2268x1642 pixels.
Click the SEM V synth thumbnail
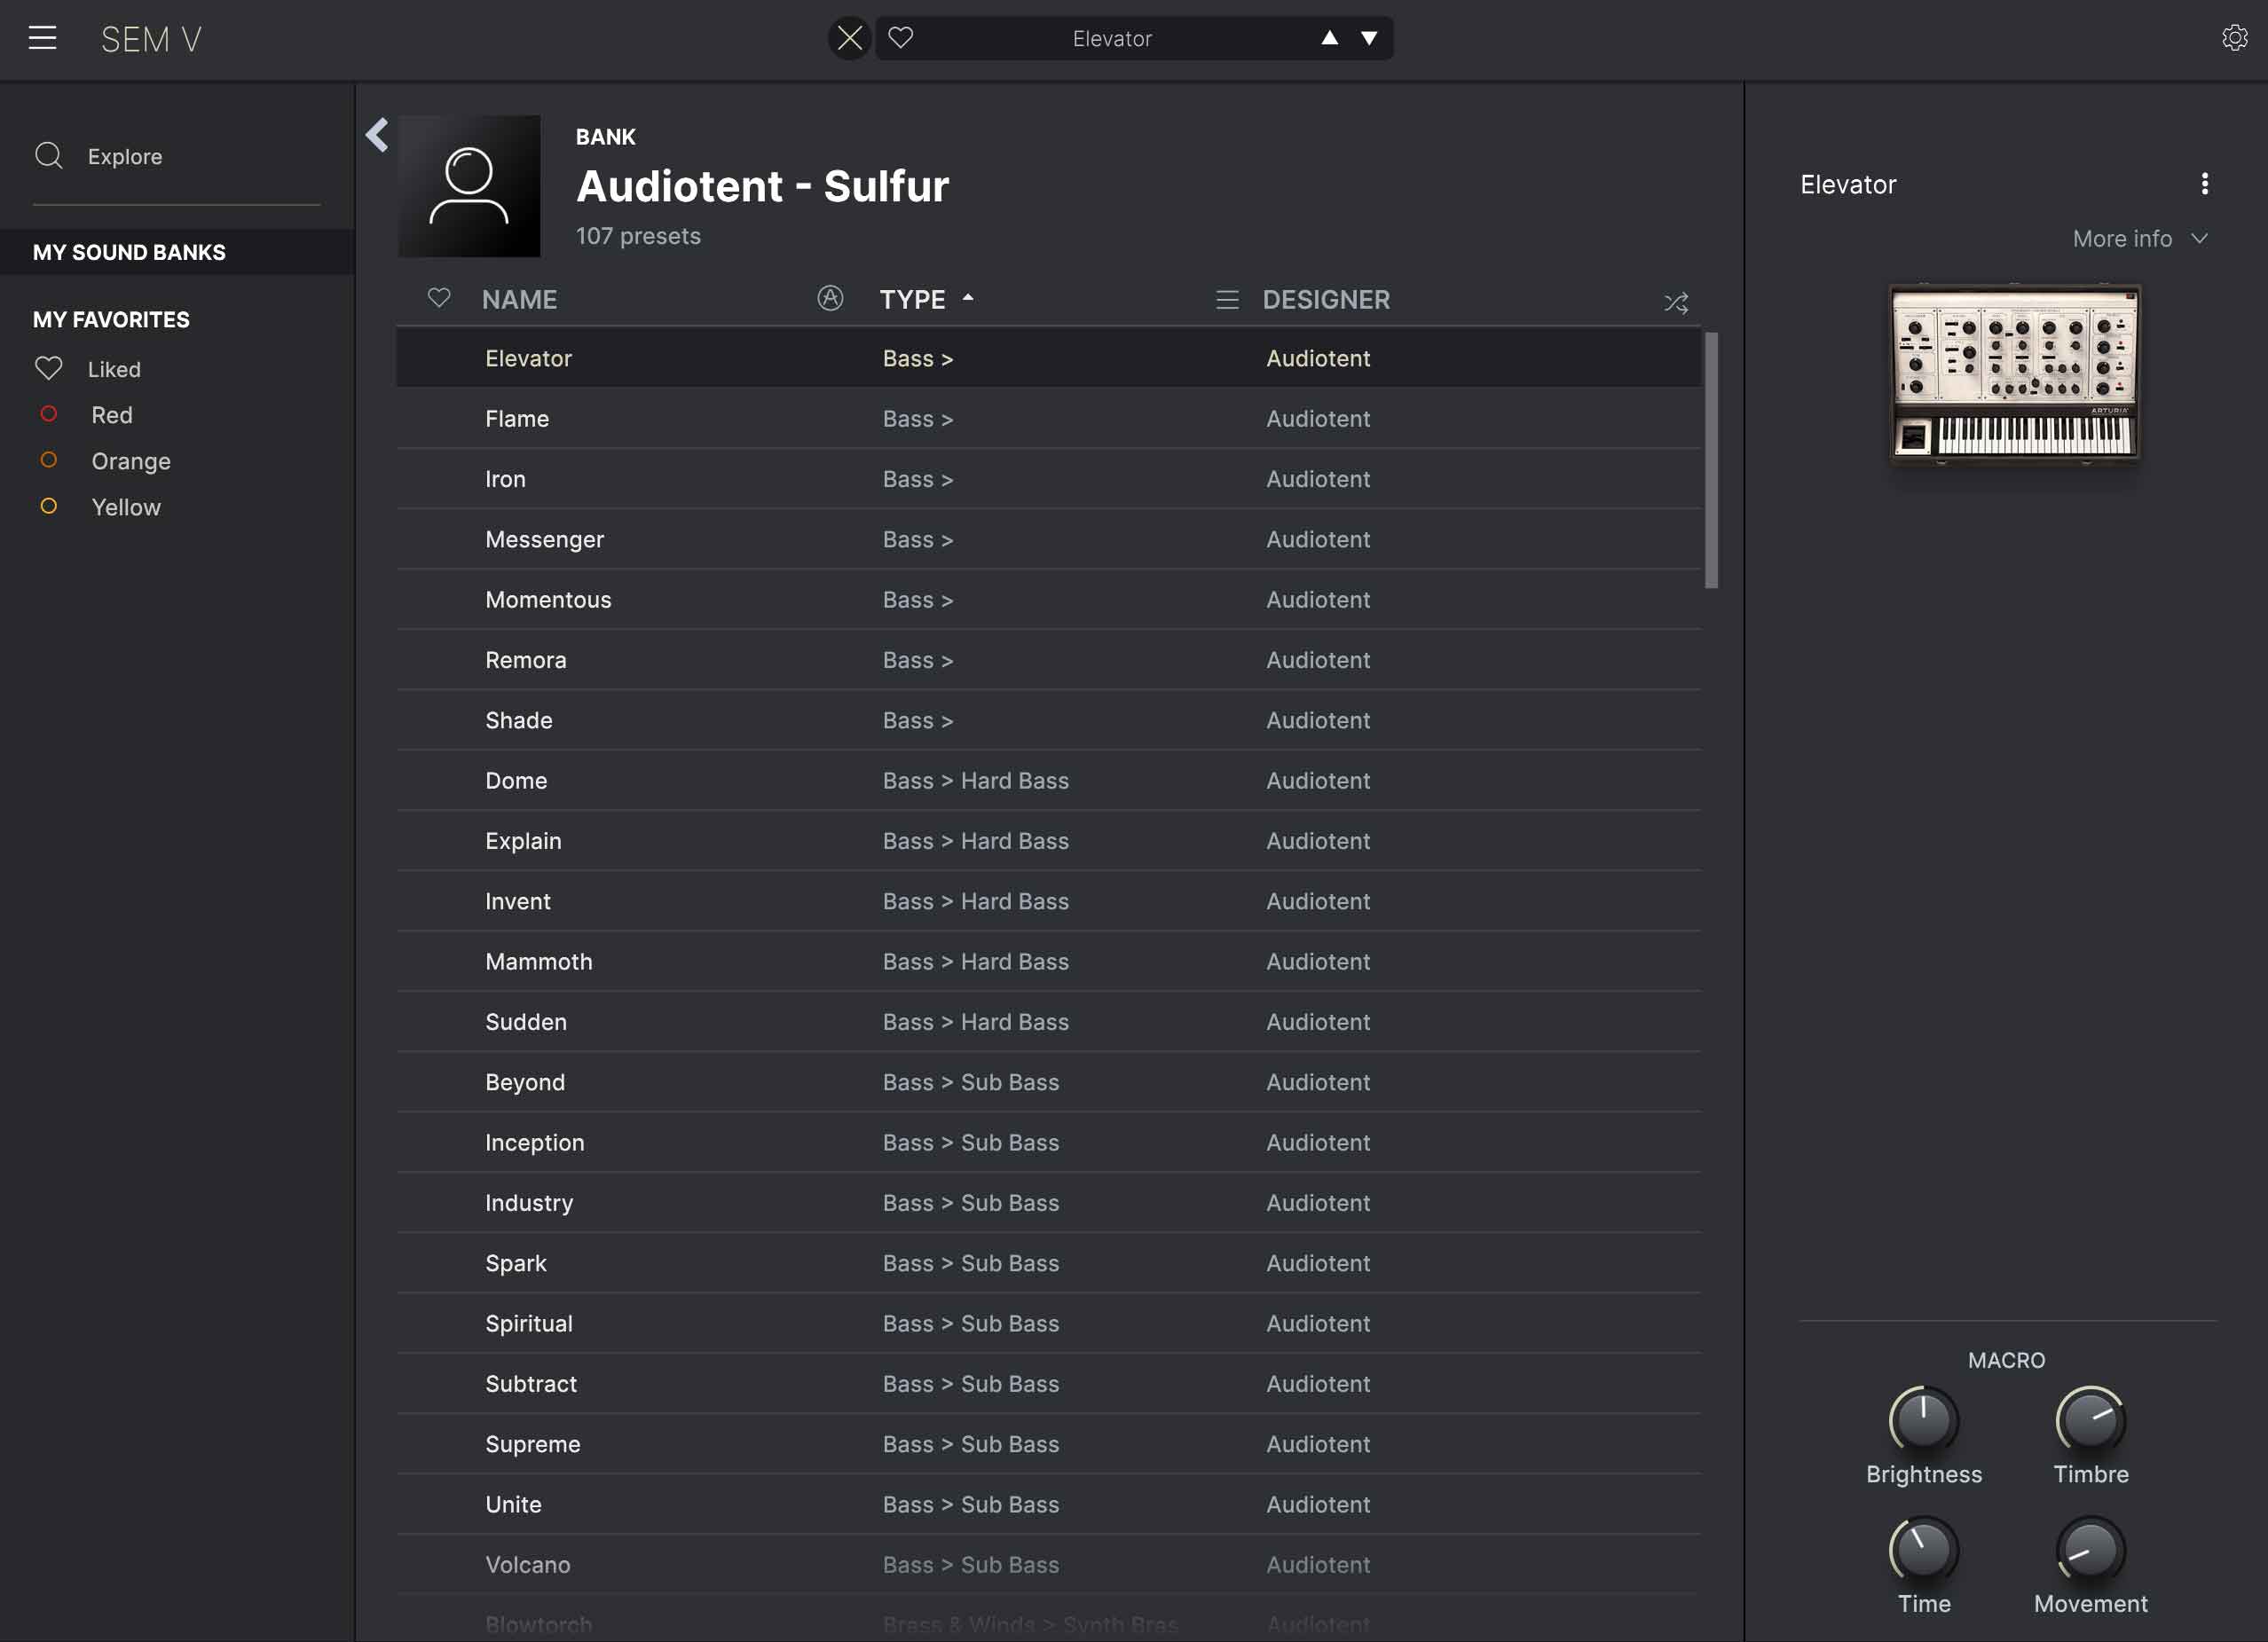pos(2013,374)
